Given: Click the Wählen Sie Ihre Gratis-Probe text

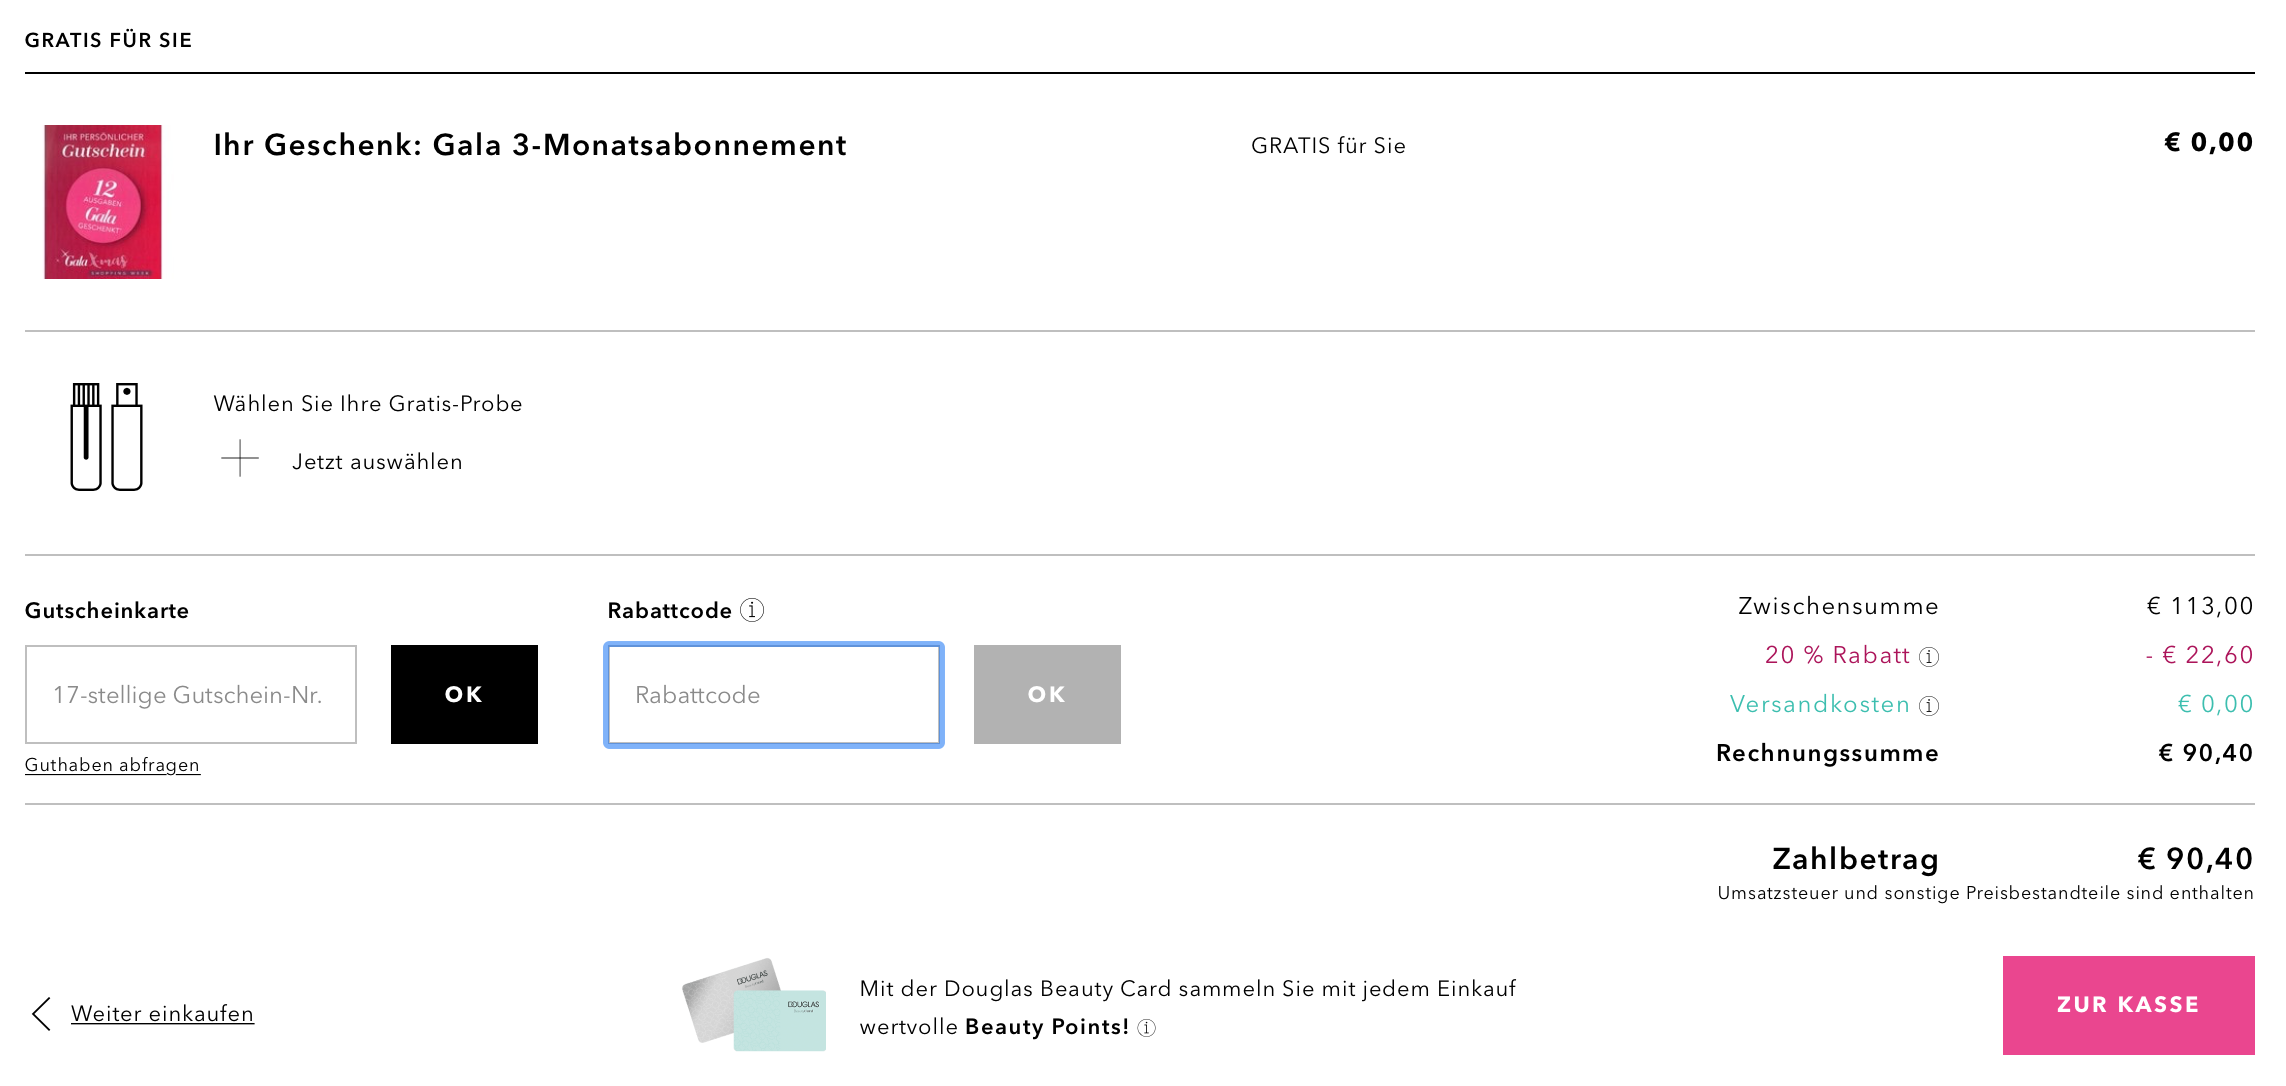Looking at the screenshot, I should [367, 404].
